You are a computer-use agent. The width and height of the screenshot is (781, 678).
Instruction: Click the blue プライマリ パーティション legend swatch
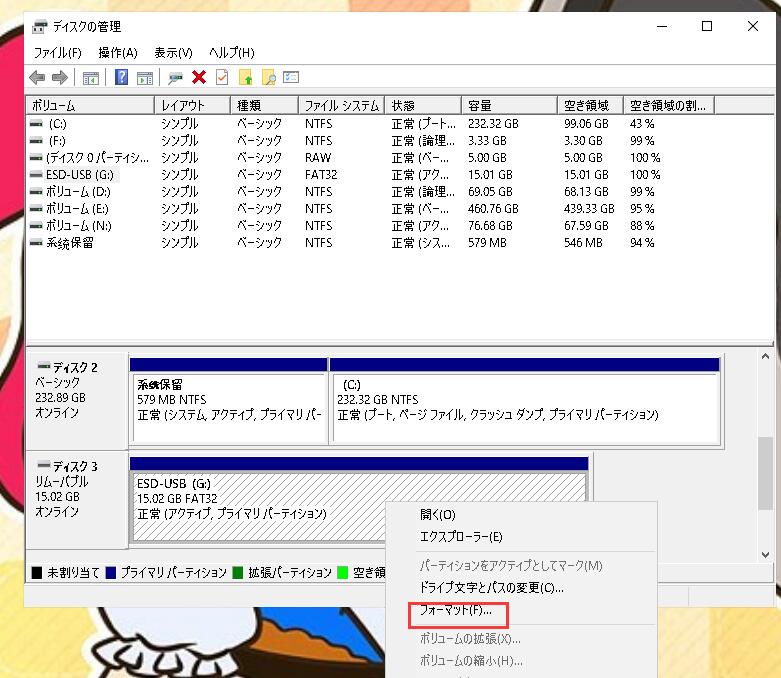[x=111, y=573]
